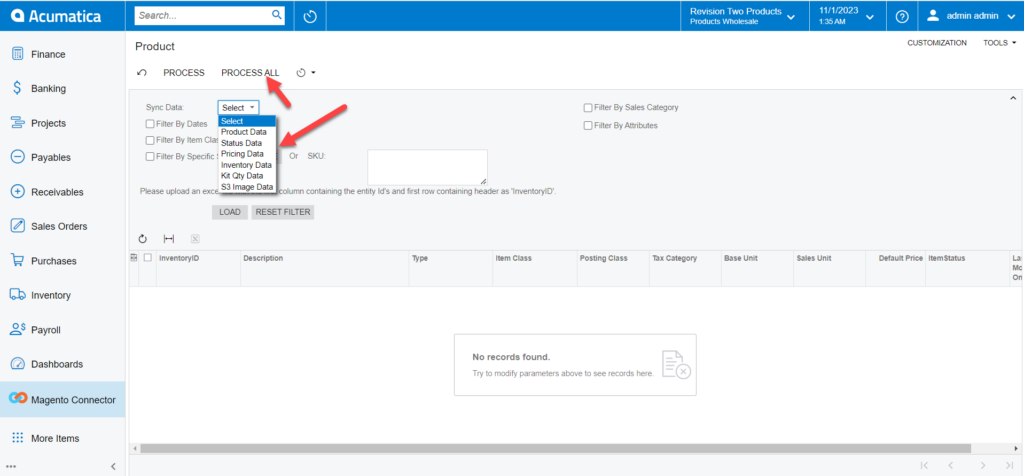This screenshot has height=476, width=1024.
Task: Open the Sales Orders pencil icon
Action: point(18,226)
